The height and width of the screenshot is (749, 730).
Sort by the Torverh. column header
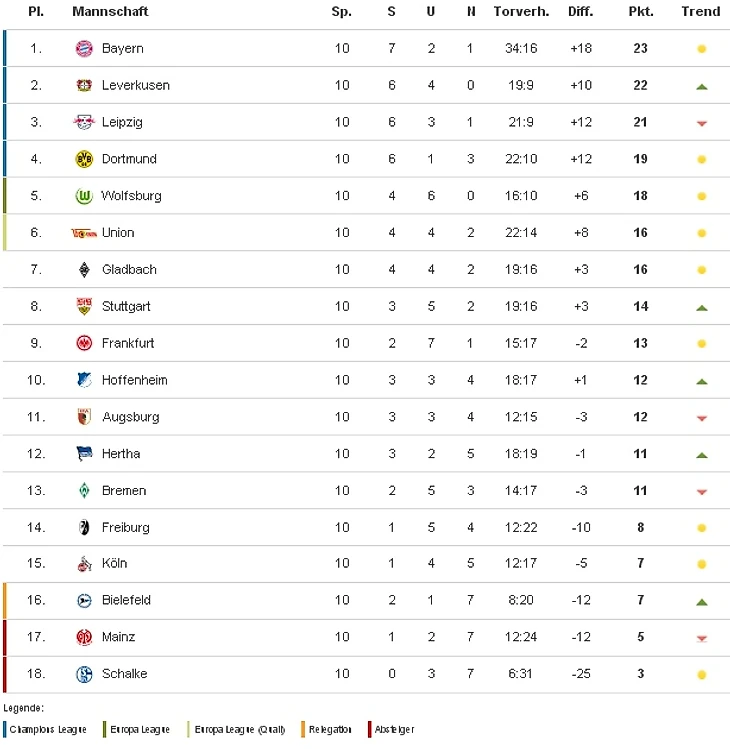click(521, 11)
